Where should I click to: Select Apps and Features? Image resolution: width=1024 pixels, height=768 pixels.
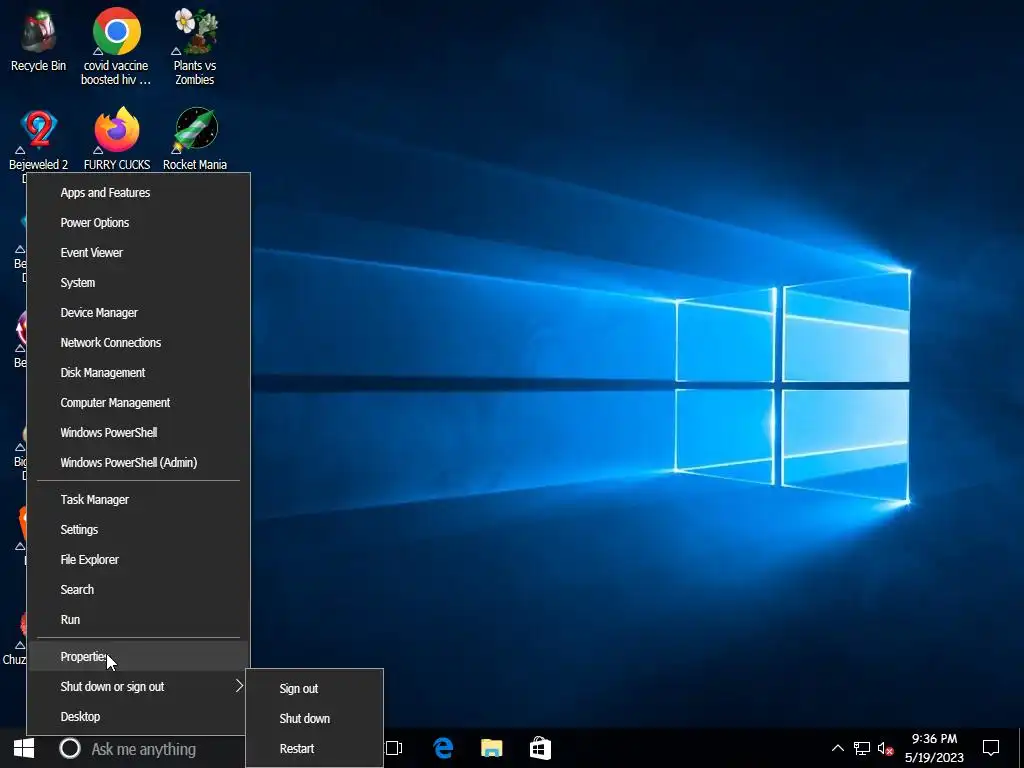138,193
